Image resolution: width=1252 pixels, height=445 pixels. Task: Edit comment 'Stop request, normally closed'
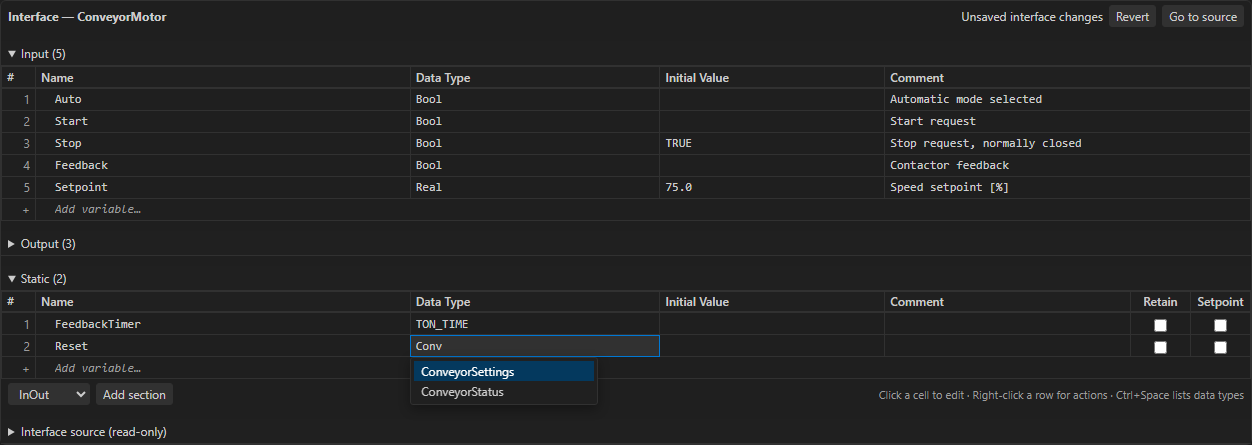click(1067, 143)
